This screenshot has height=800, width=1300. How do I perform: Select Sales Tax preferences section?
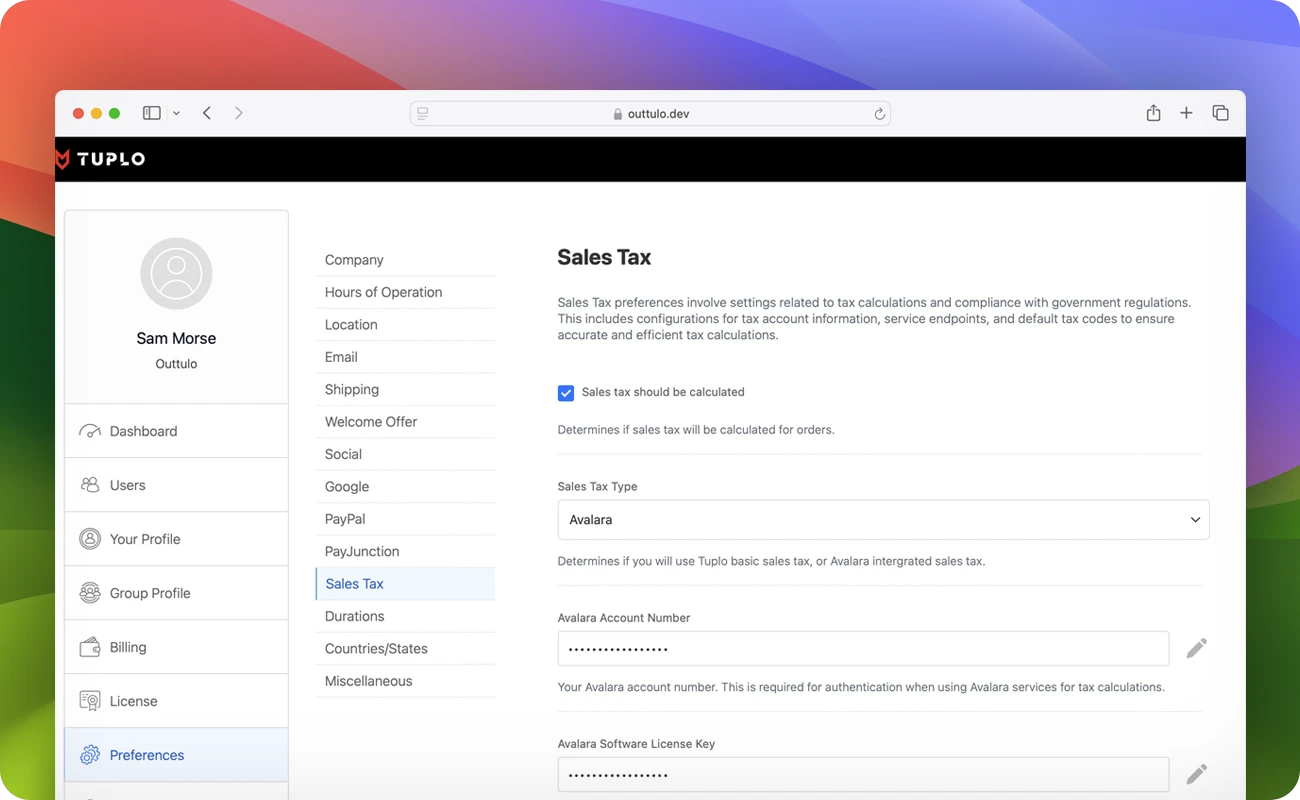(405, 584)
